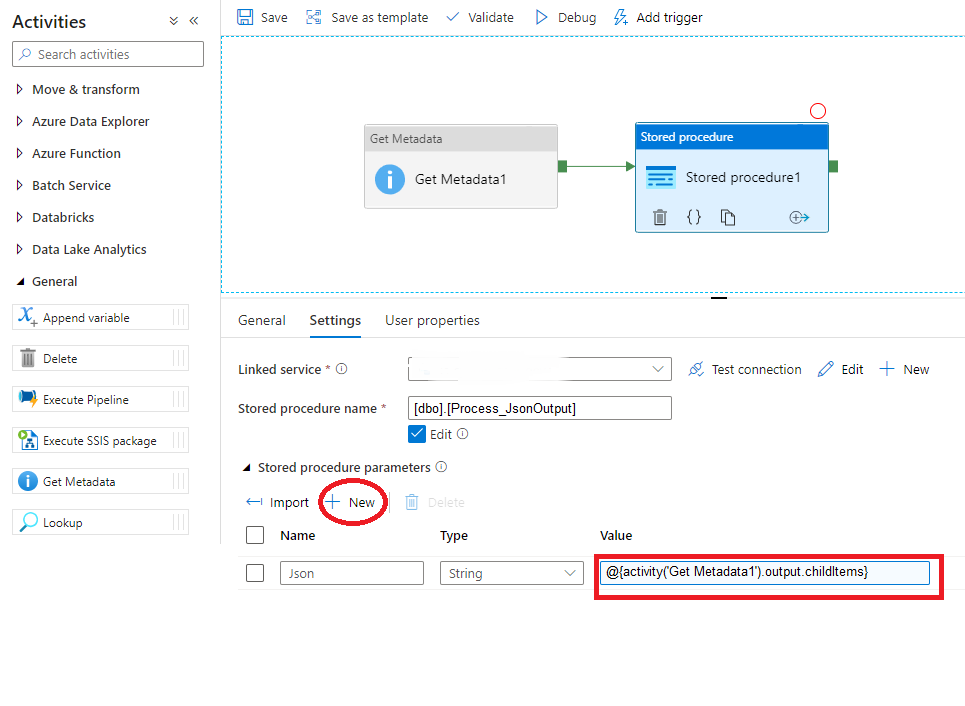Click the Edit pencil icon for linked service
Viewport: 965px width, 706px height.
[x=825, y=369]
